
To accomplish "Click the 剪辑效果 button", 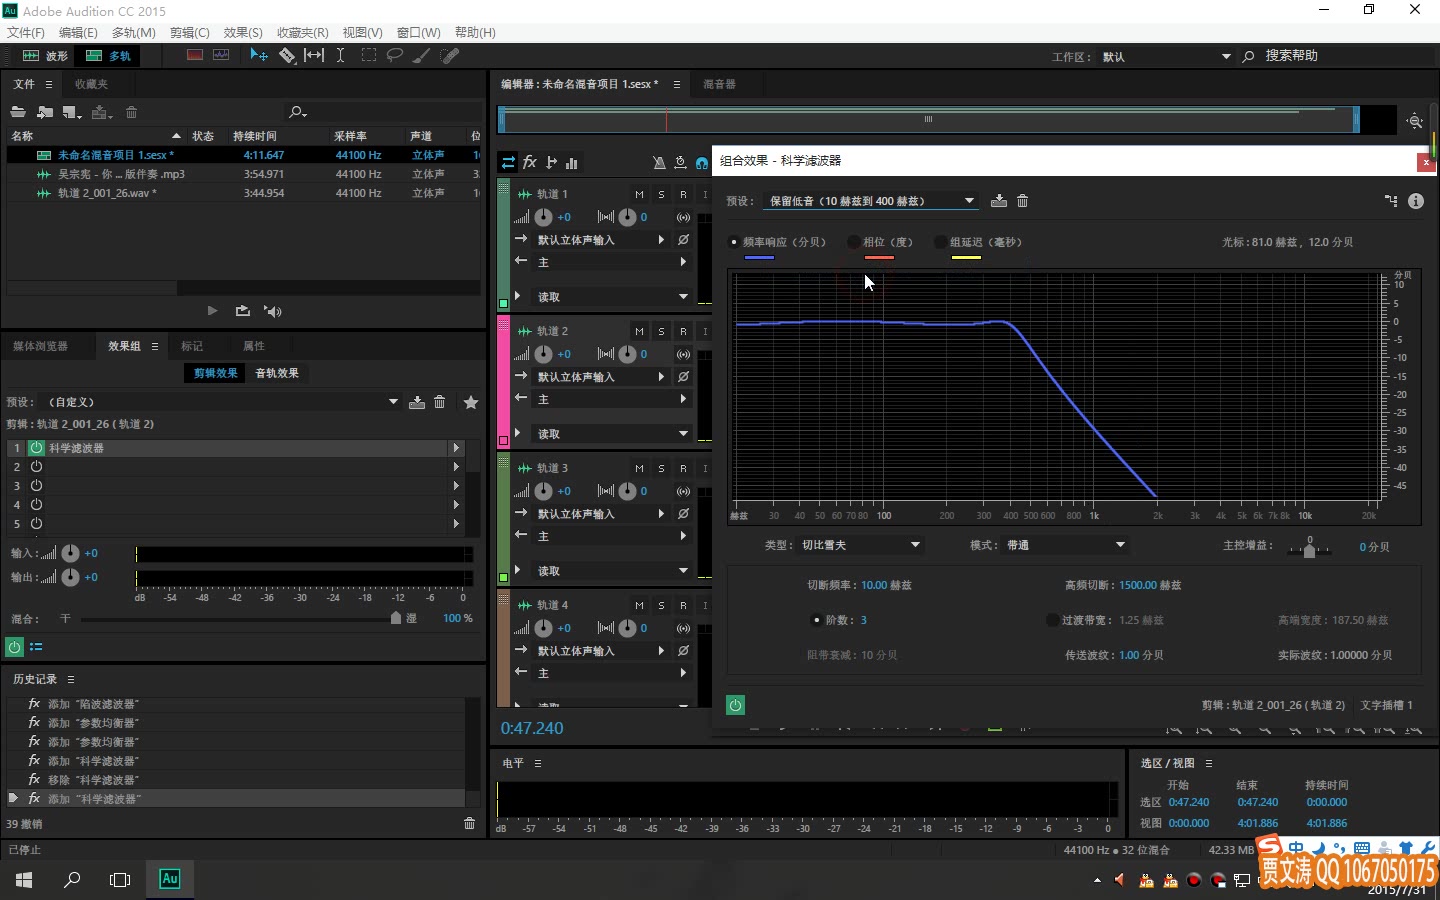I will [215, 373].
